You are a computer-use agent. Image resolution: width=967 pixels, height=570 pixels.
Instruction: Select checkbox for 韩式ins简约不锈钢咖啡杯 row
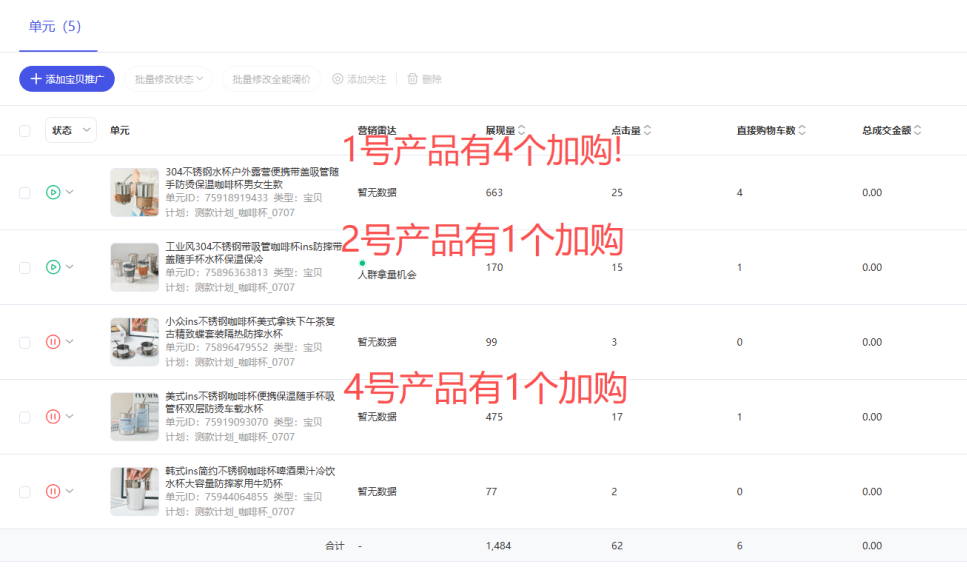(x=25, y=491)
